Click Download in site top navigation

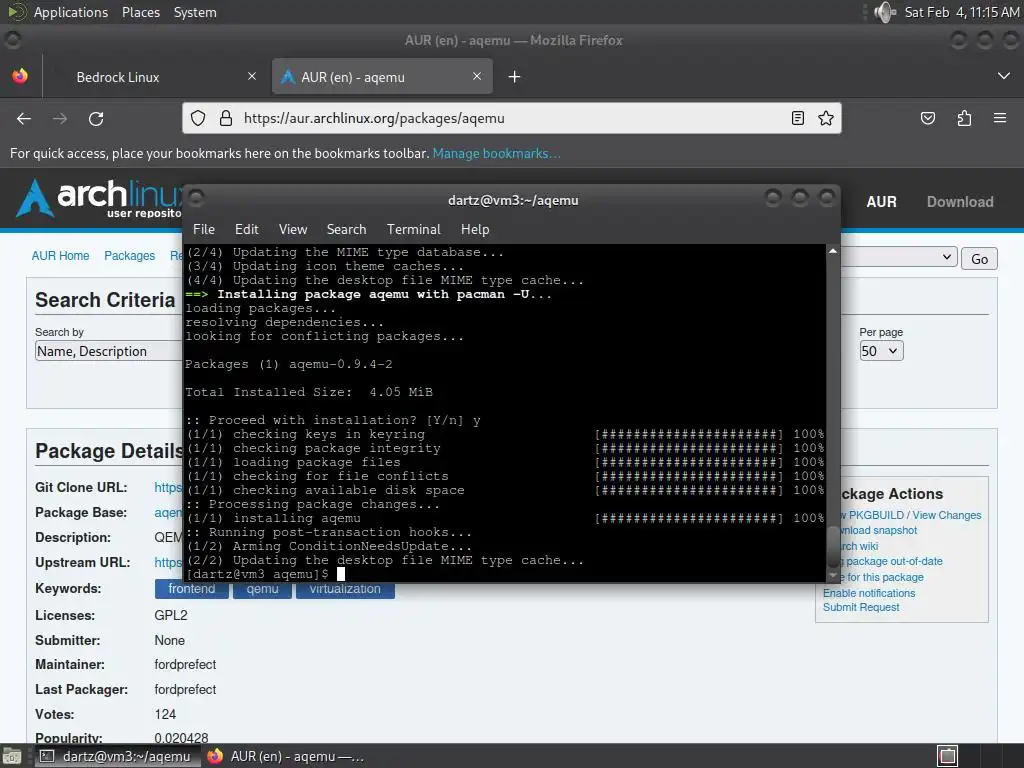(x=960, y=202)
